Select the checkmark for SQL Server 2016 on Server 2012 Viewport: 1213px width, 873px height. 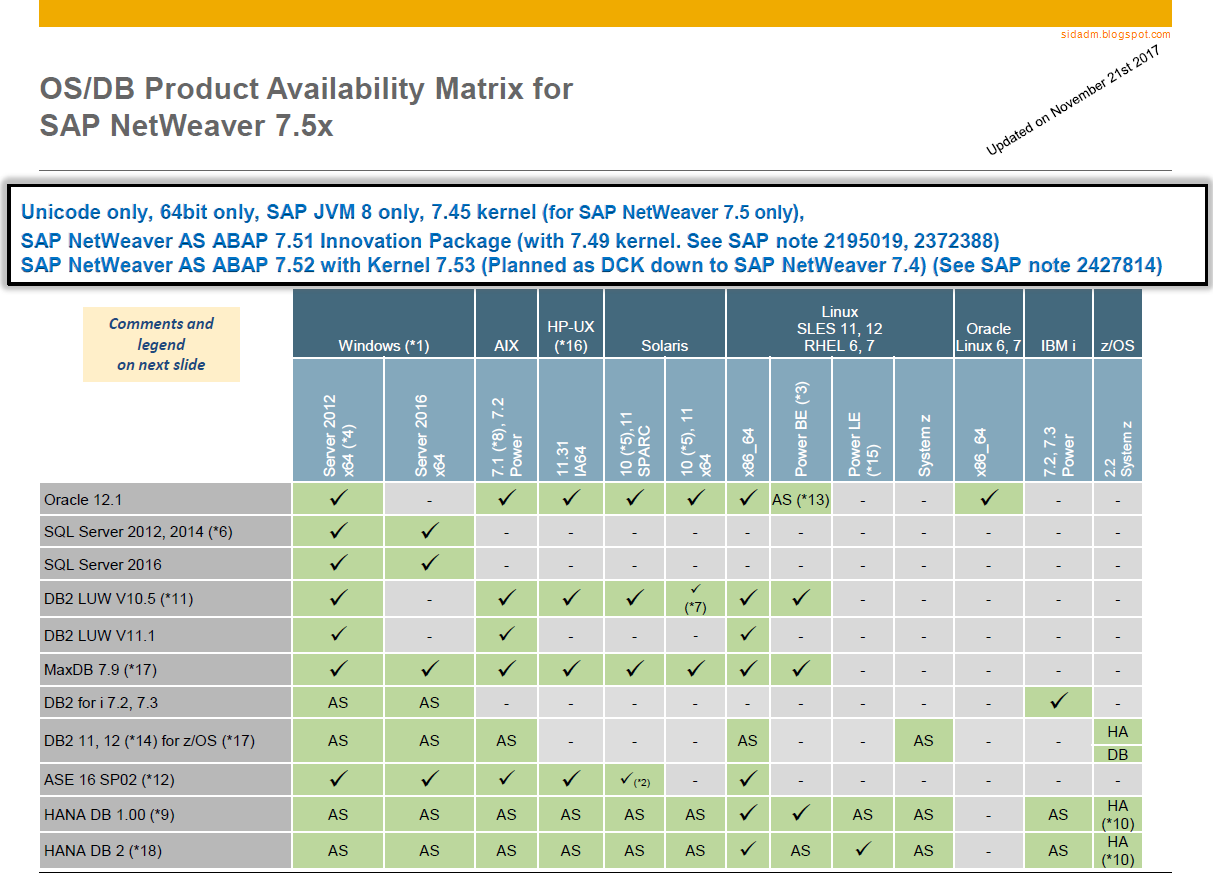336,563
